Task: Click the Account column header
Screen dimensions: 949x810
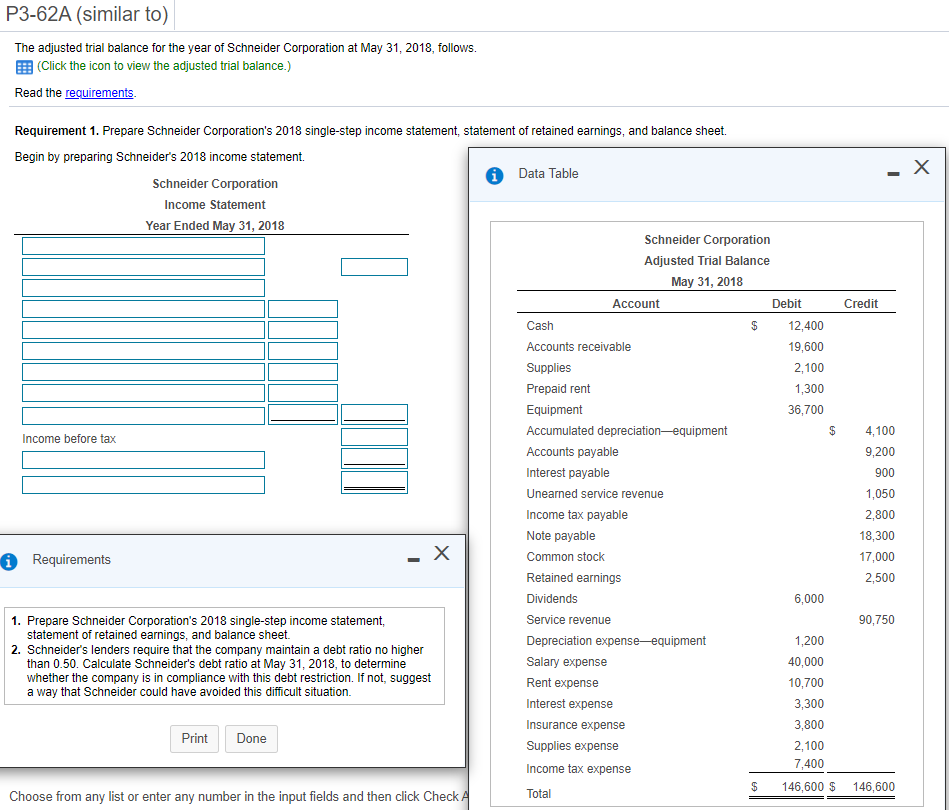Action: [x=635, y=304]
